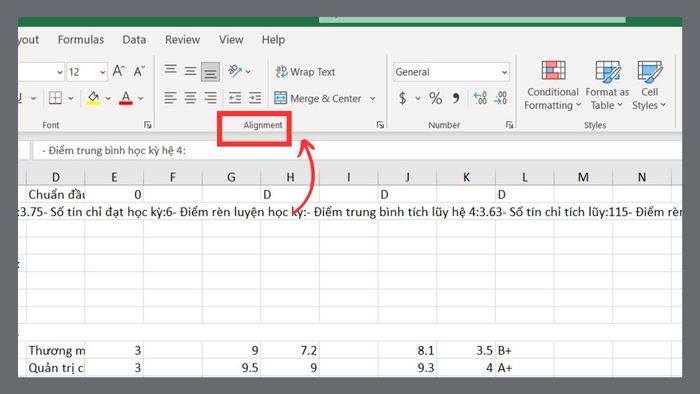Select the cell with value 7.2
This screenshot has height=394, width=700.
coord(290,350)
